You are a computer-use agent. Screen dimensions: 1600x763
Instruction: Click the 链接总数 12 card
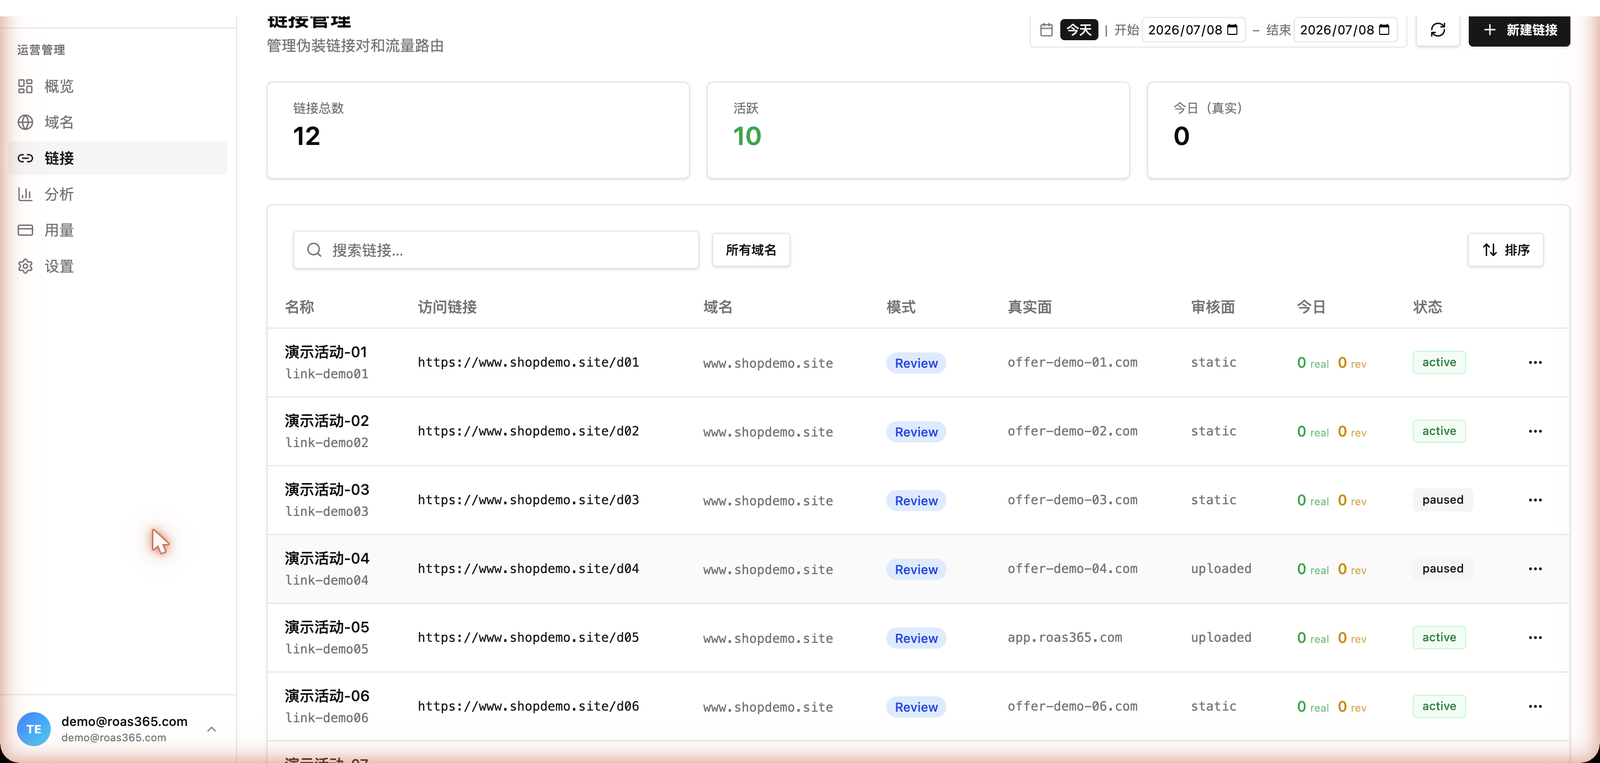click(478, 130)
